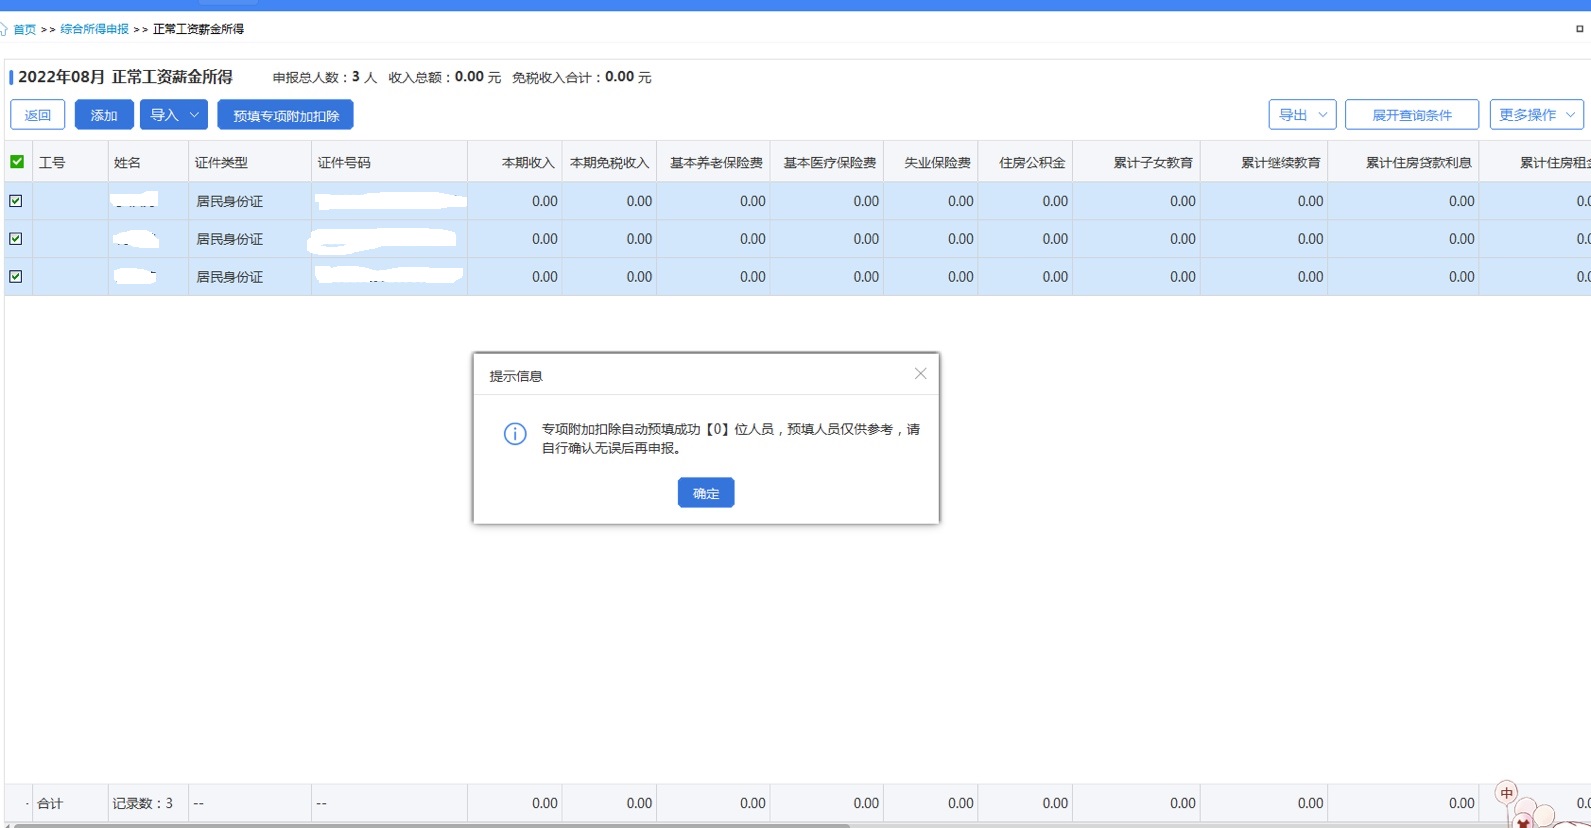Click first row 本期收入 value 0.00
The height and width of the screenshot is (828, 1591).
545,201
